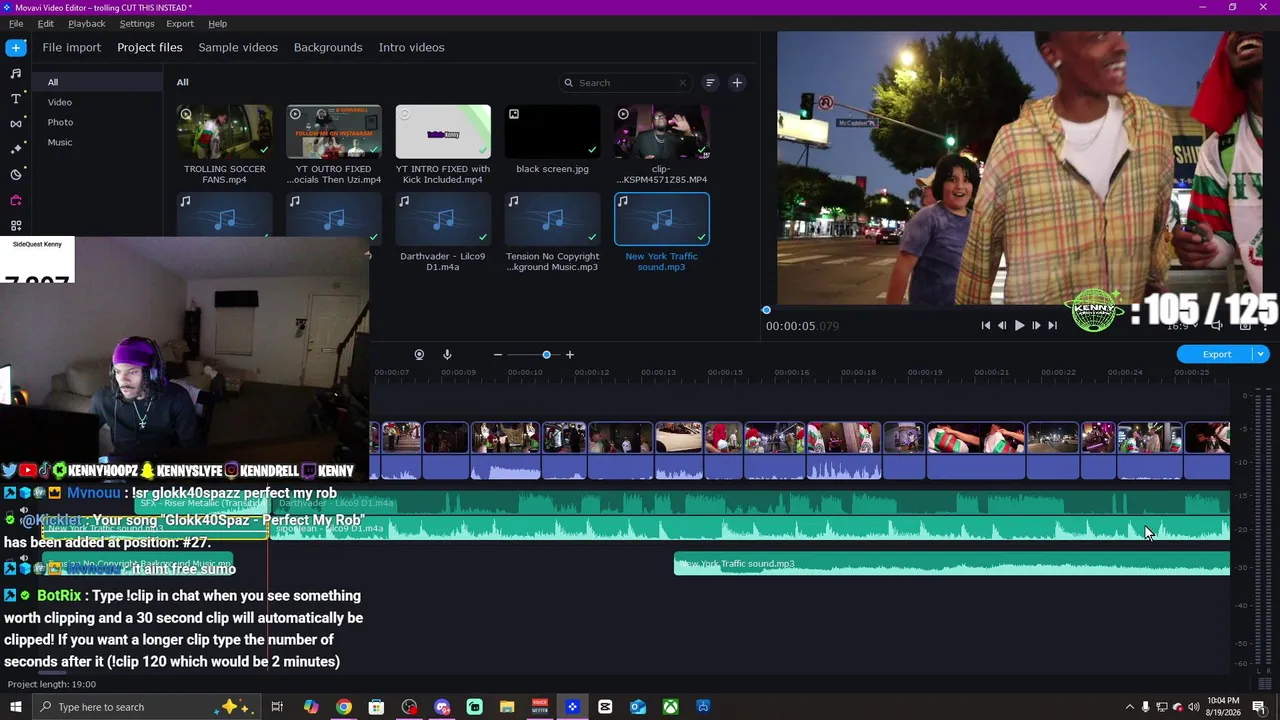Add new media with the plus beside search
1280x720 pixels.
tap(737, 83)
